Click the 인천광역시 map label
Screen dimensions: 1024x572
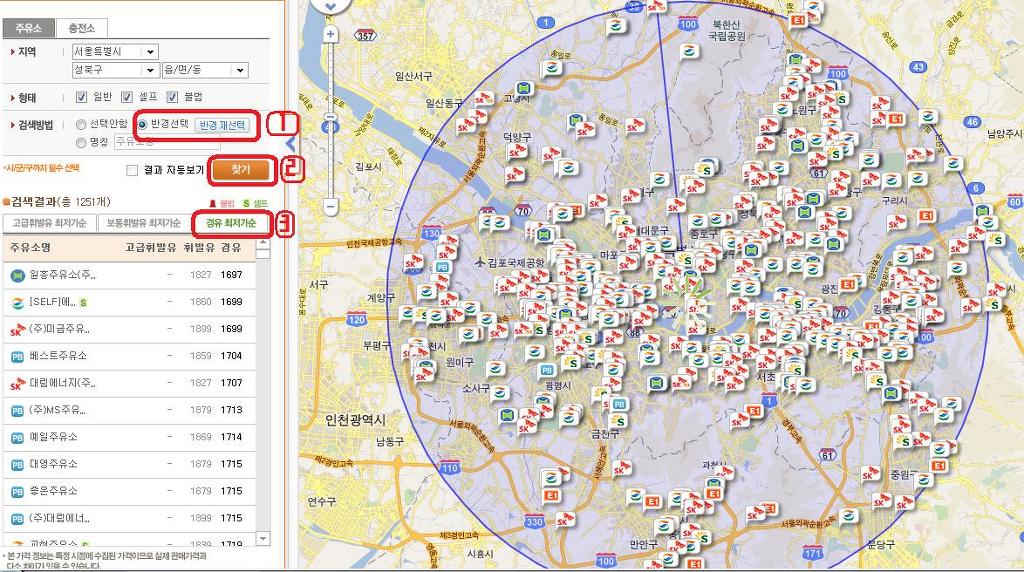(355, 420)
